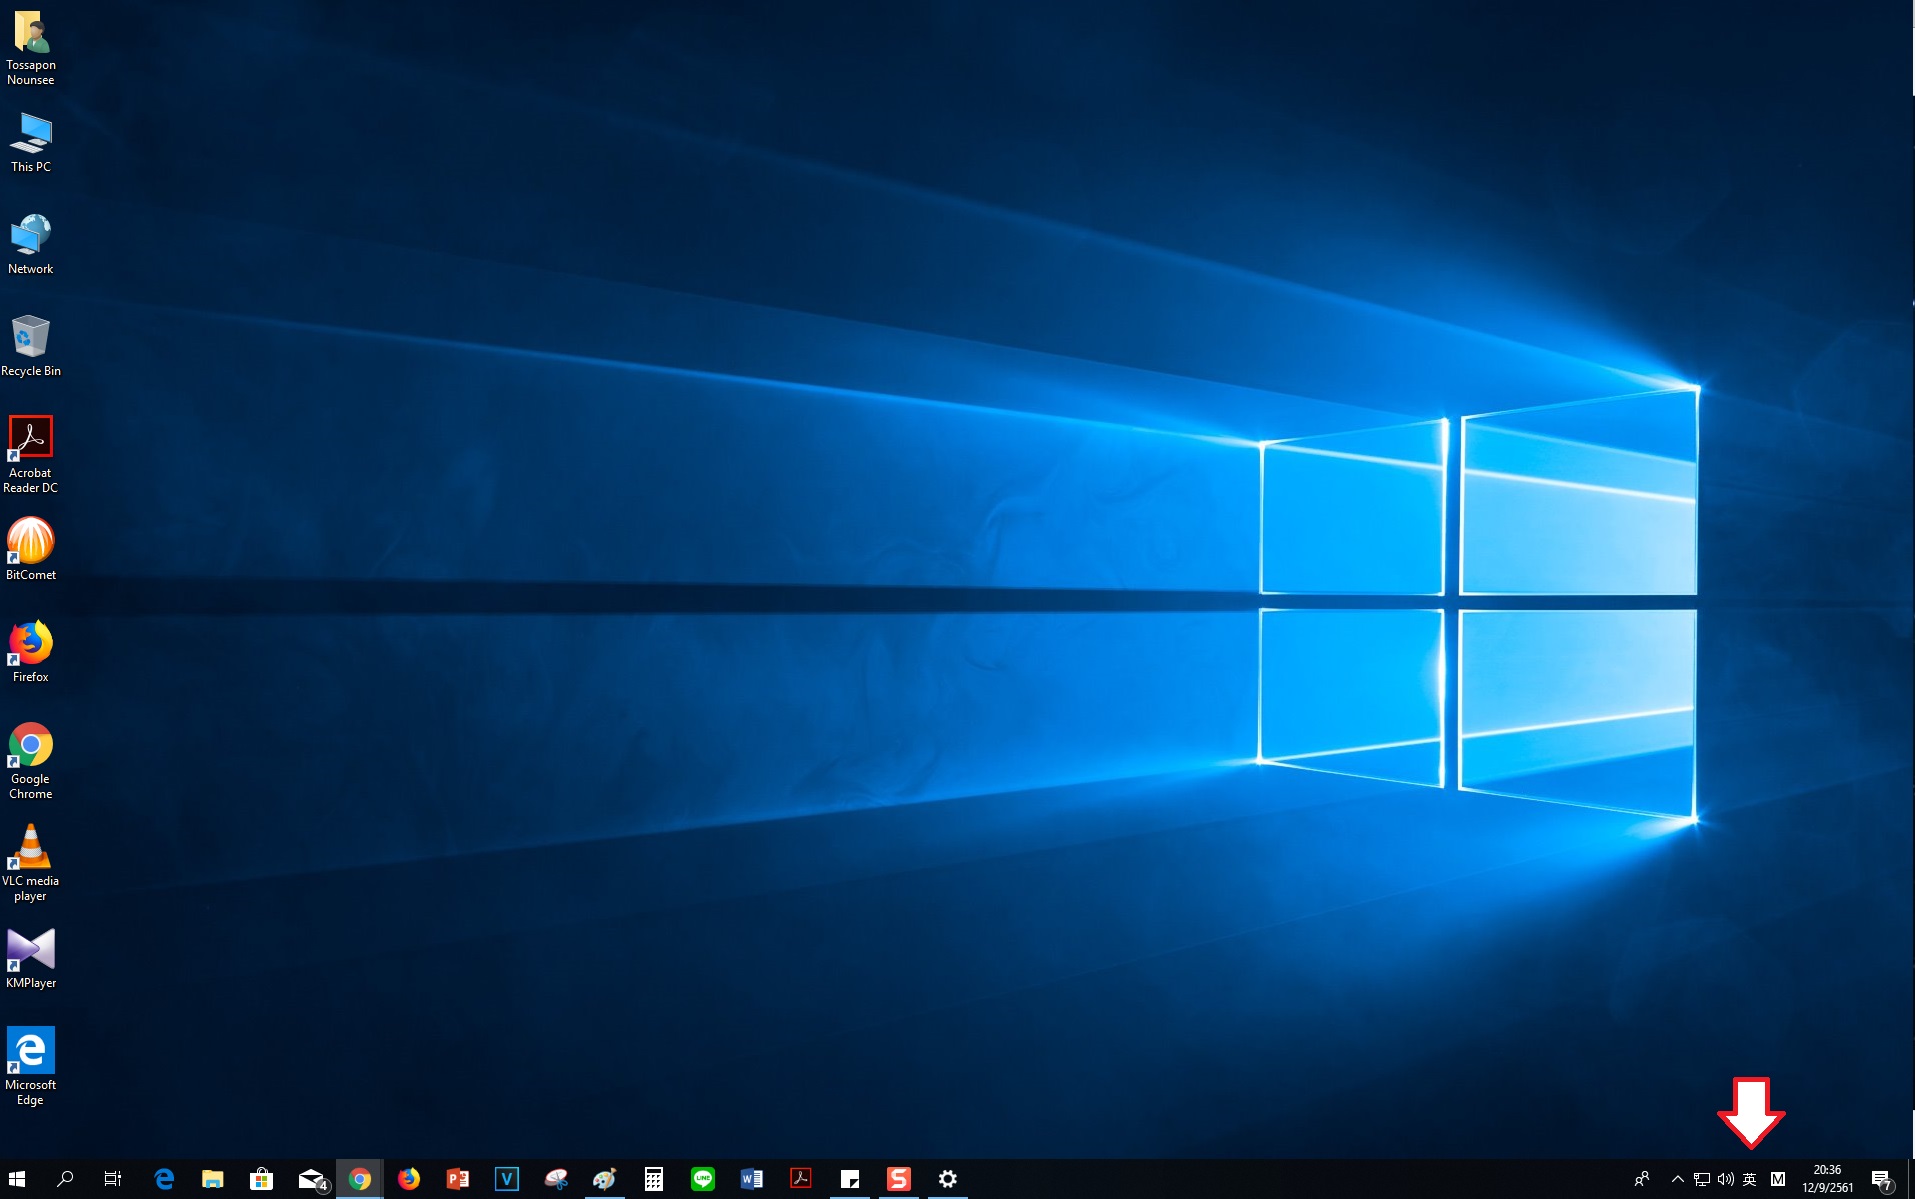Open LINE from the taskbar
The image size is (1915, 1199).
703,1179
